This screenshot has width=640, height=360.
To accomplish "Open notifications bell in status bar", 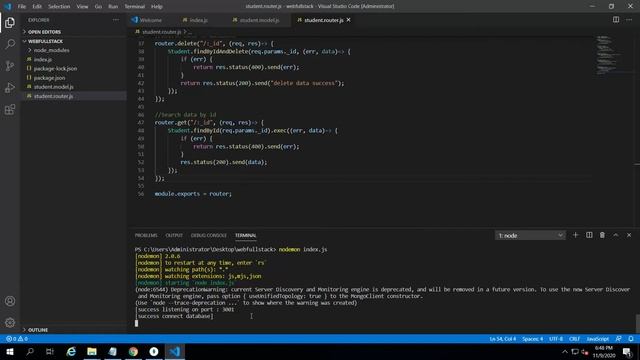I will 631,339.
